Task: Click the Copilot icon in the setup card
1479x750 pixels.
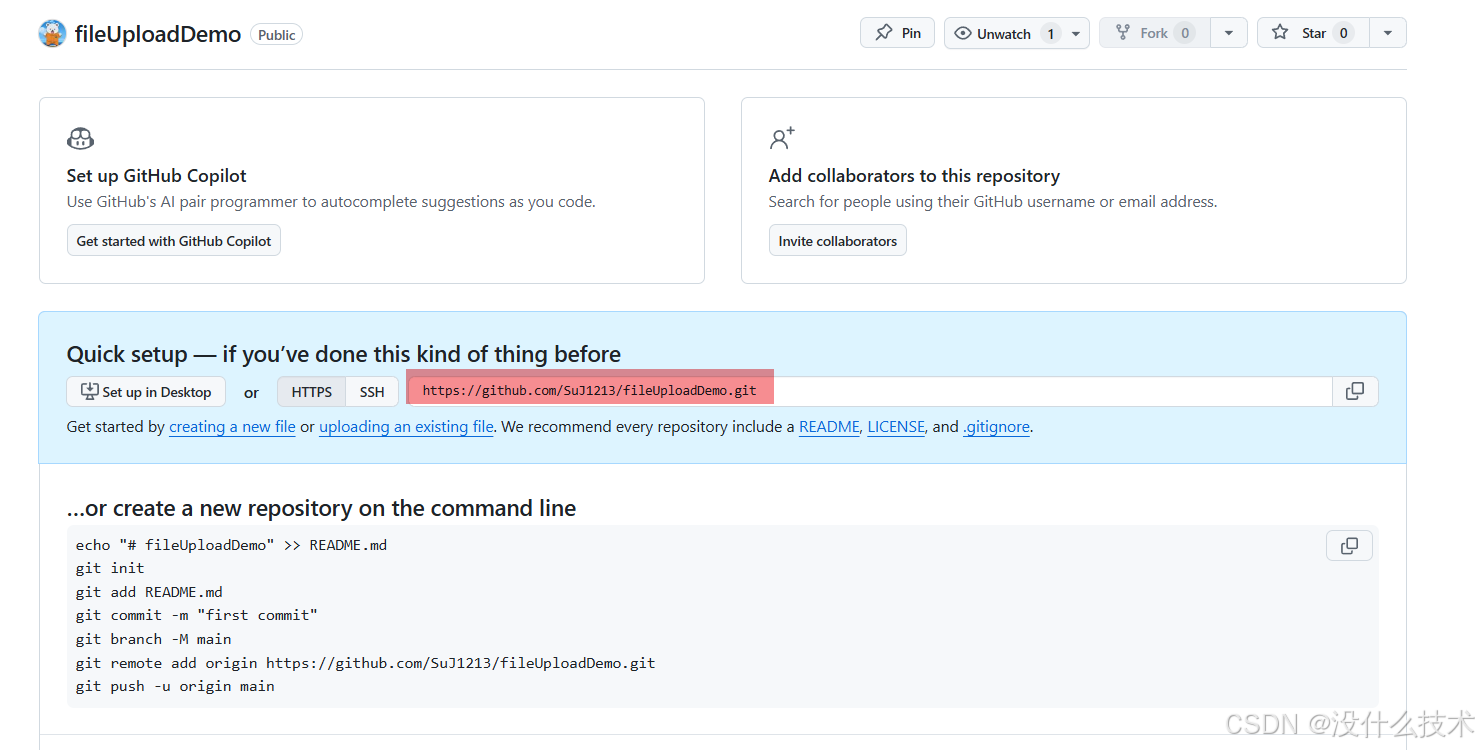Action: point(80,138)
